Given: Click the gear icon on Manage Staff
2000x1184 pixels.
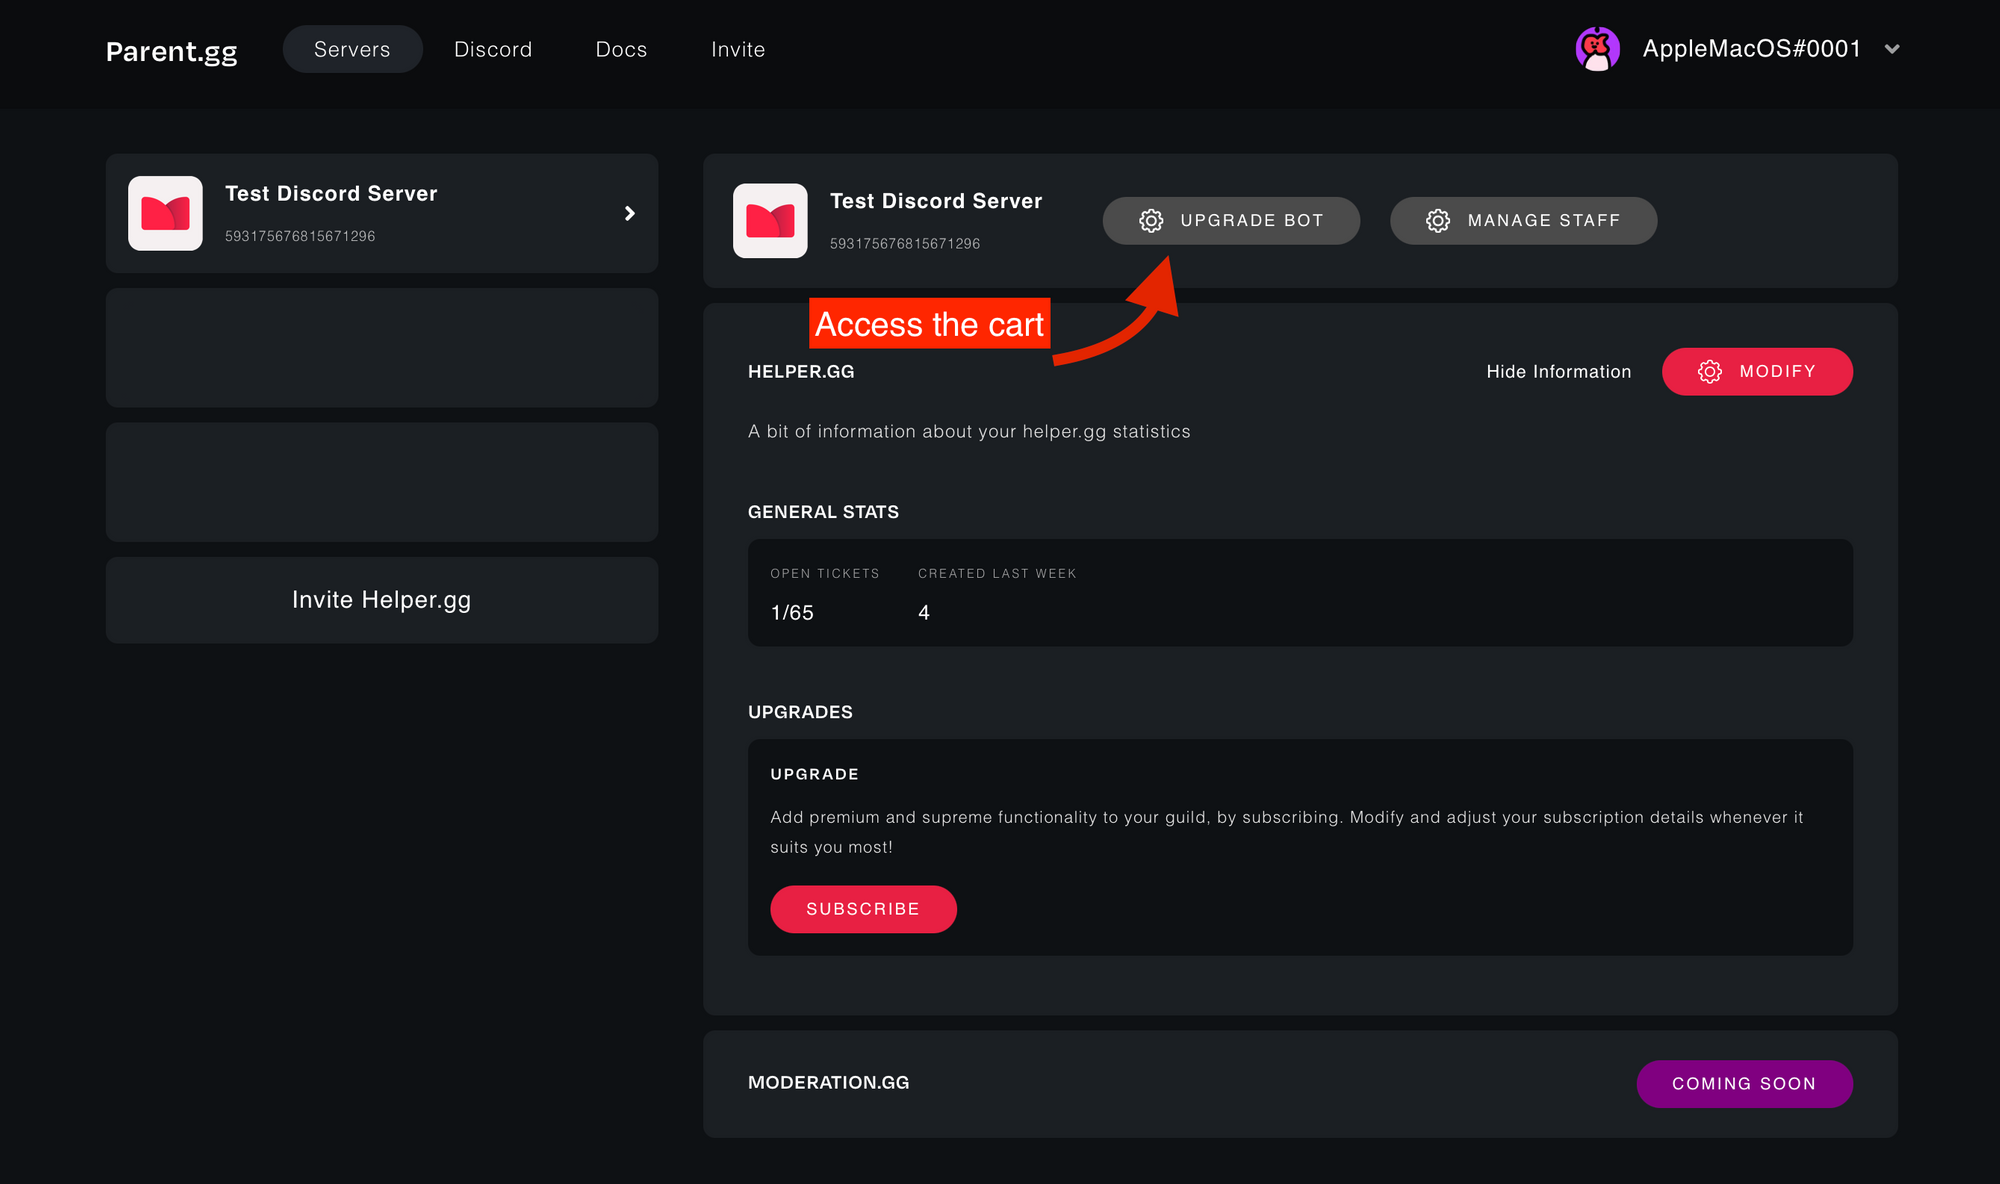Looking at the screenshot, I should pyautogui.click(x=1438, y=220).
